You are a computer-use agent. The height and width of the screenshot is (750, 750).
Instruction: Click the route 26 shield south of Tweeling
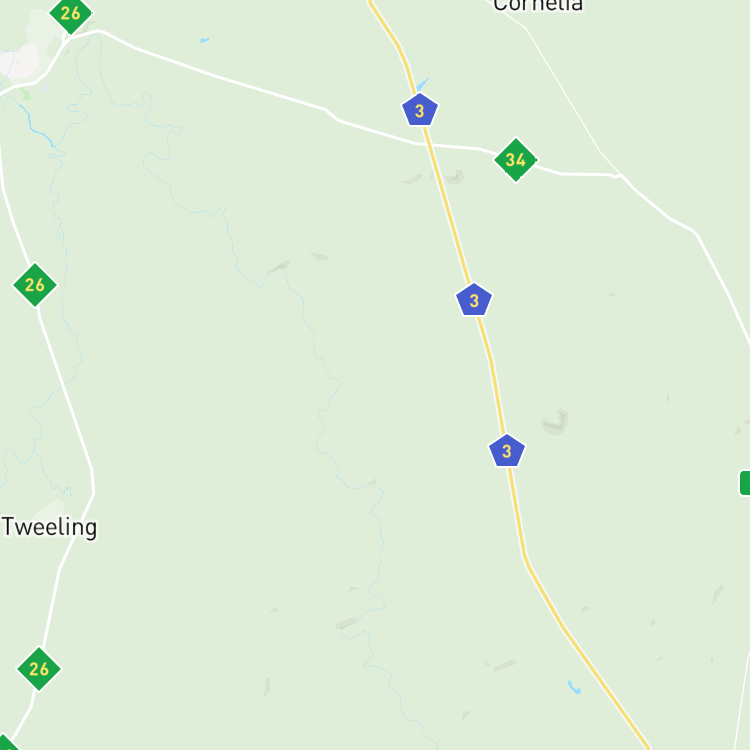39,669
